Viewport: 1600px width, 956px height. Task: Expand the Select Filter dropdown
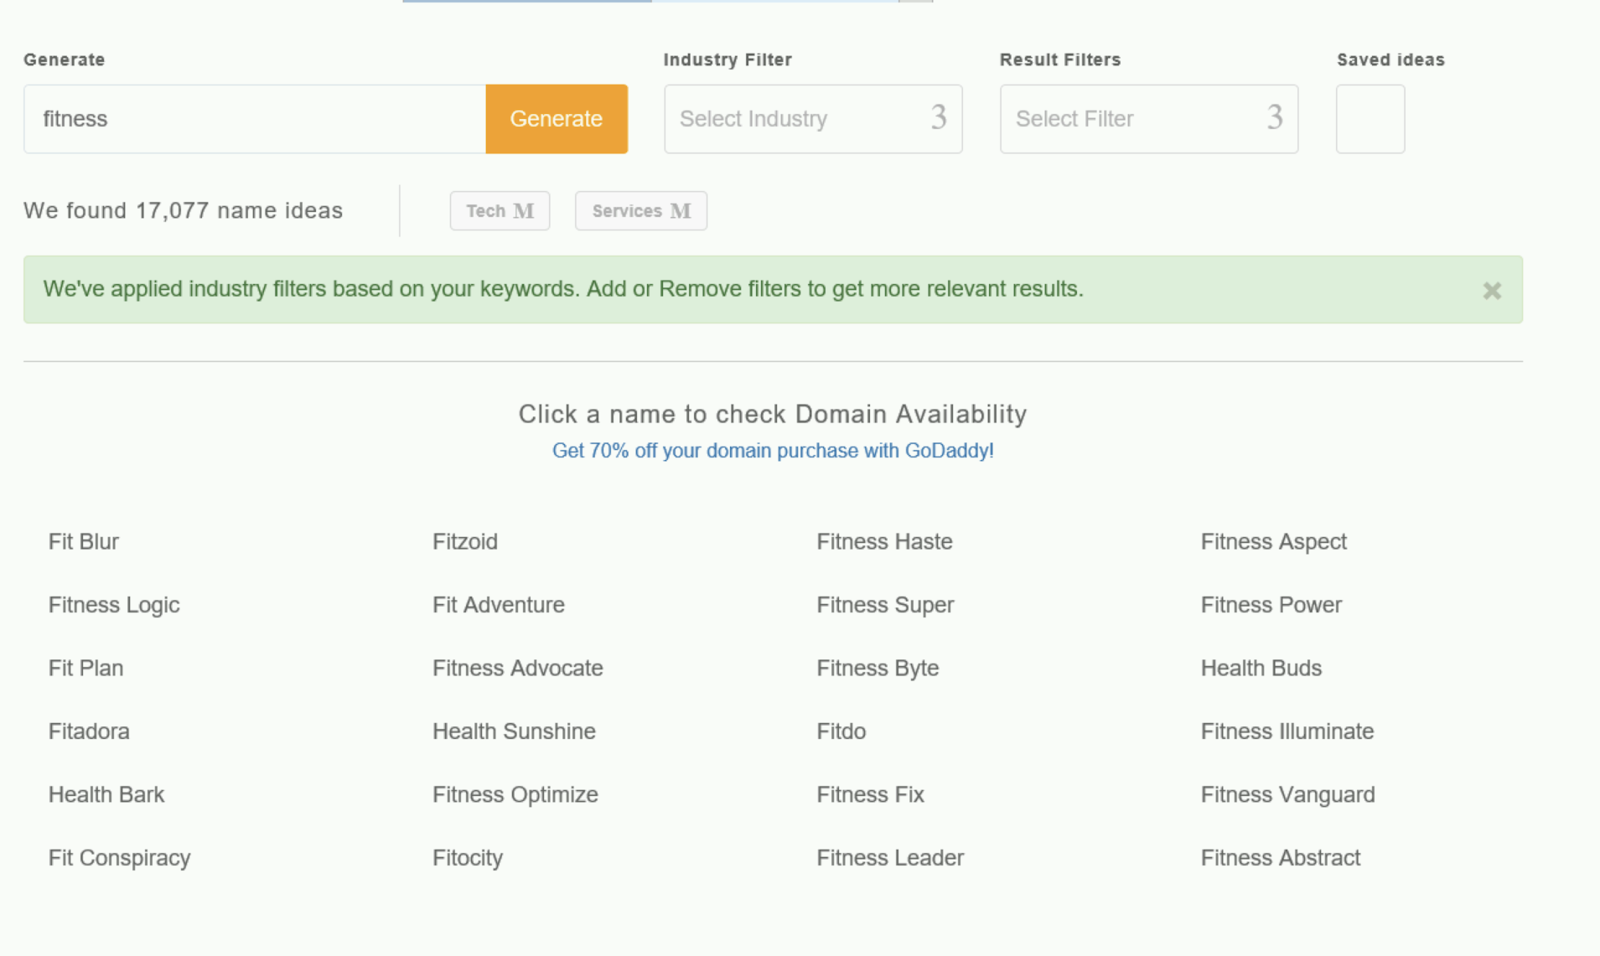coord(1148,119)
